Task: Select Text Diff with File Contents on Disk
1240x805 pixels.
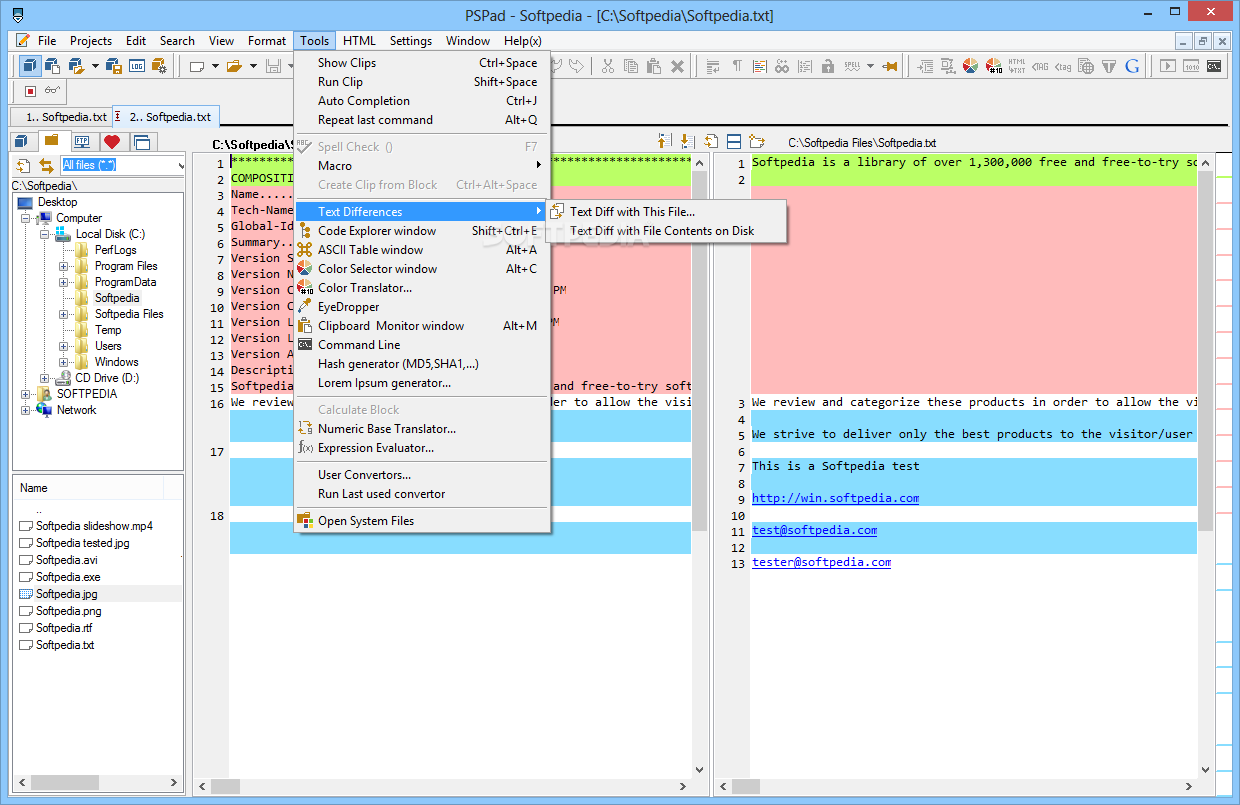Action: coord(667,231)
